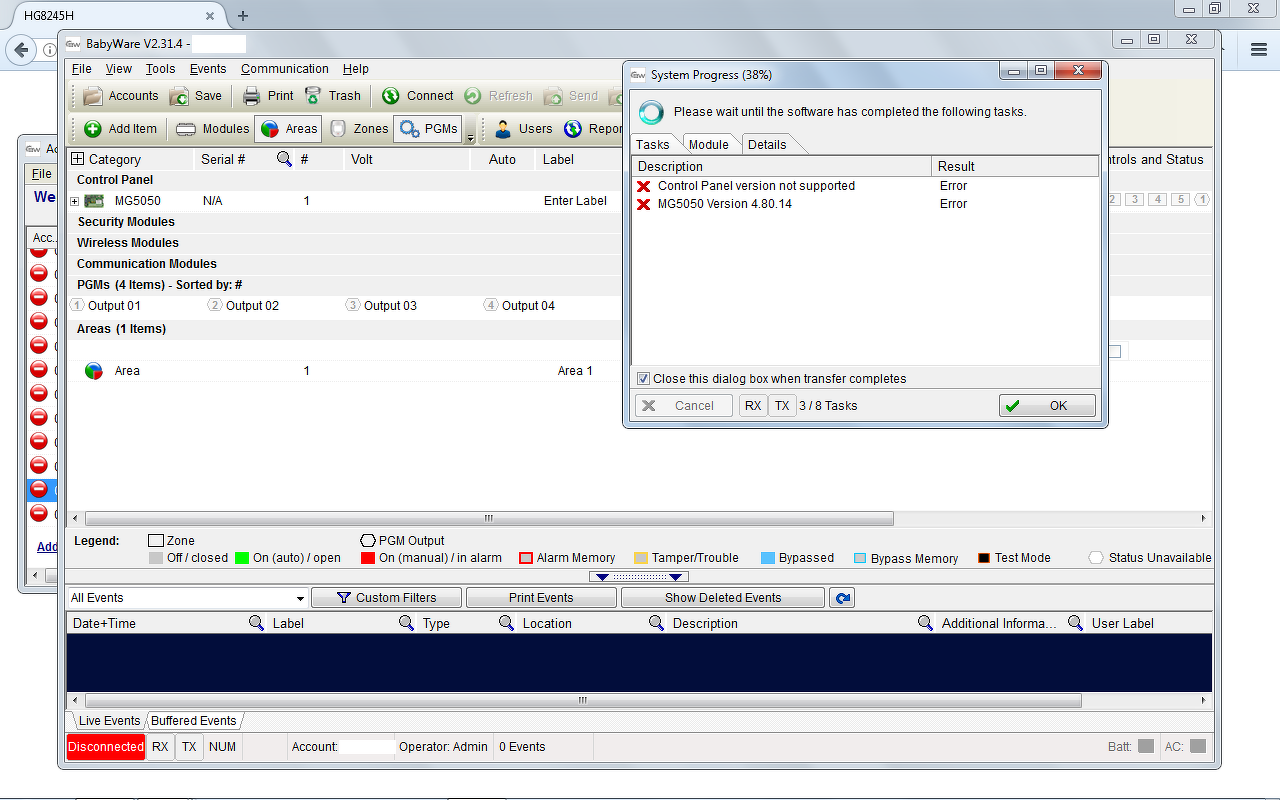Click the MG5050 control panel board icon

(x=94, y=201)
